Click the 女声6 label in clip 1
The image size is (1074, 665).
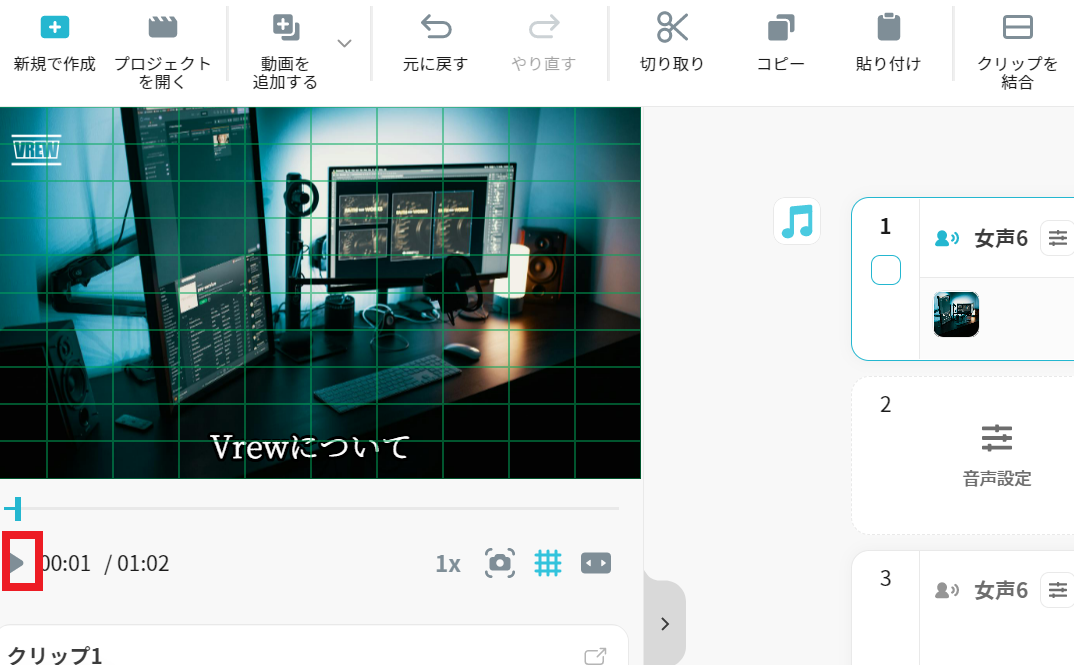pyautogui.click(x=1001, y=238)
